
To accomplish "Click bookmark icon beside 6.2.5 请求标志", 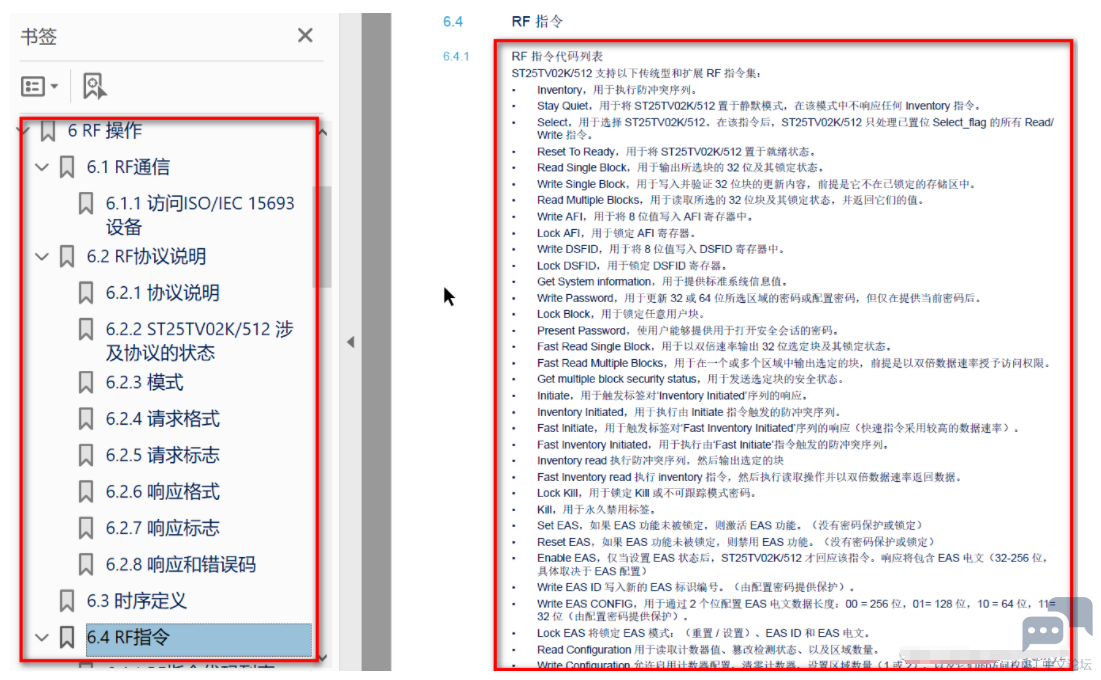I will (x=86, y=455).
